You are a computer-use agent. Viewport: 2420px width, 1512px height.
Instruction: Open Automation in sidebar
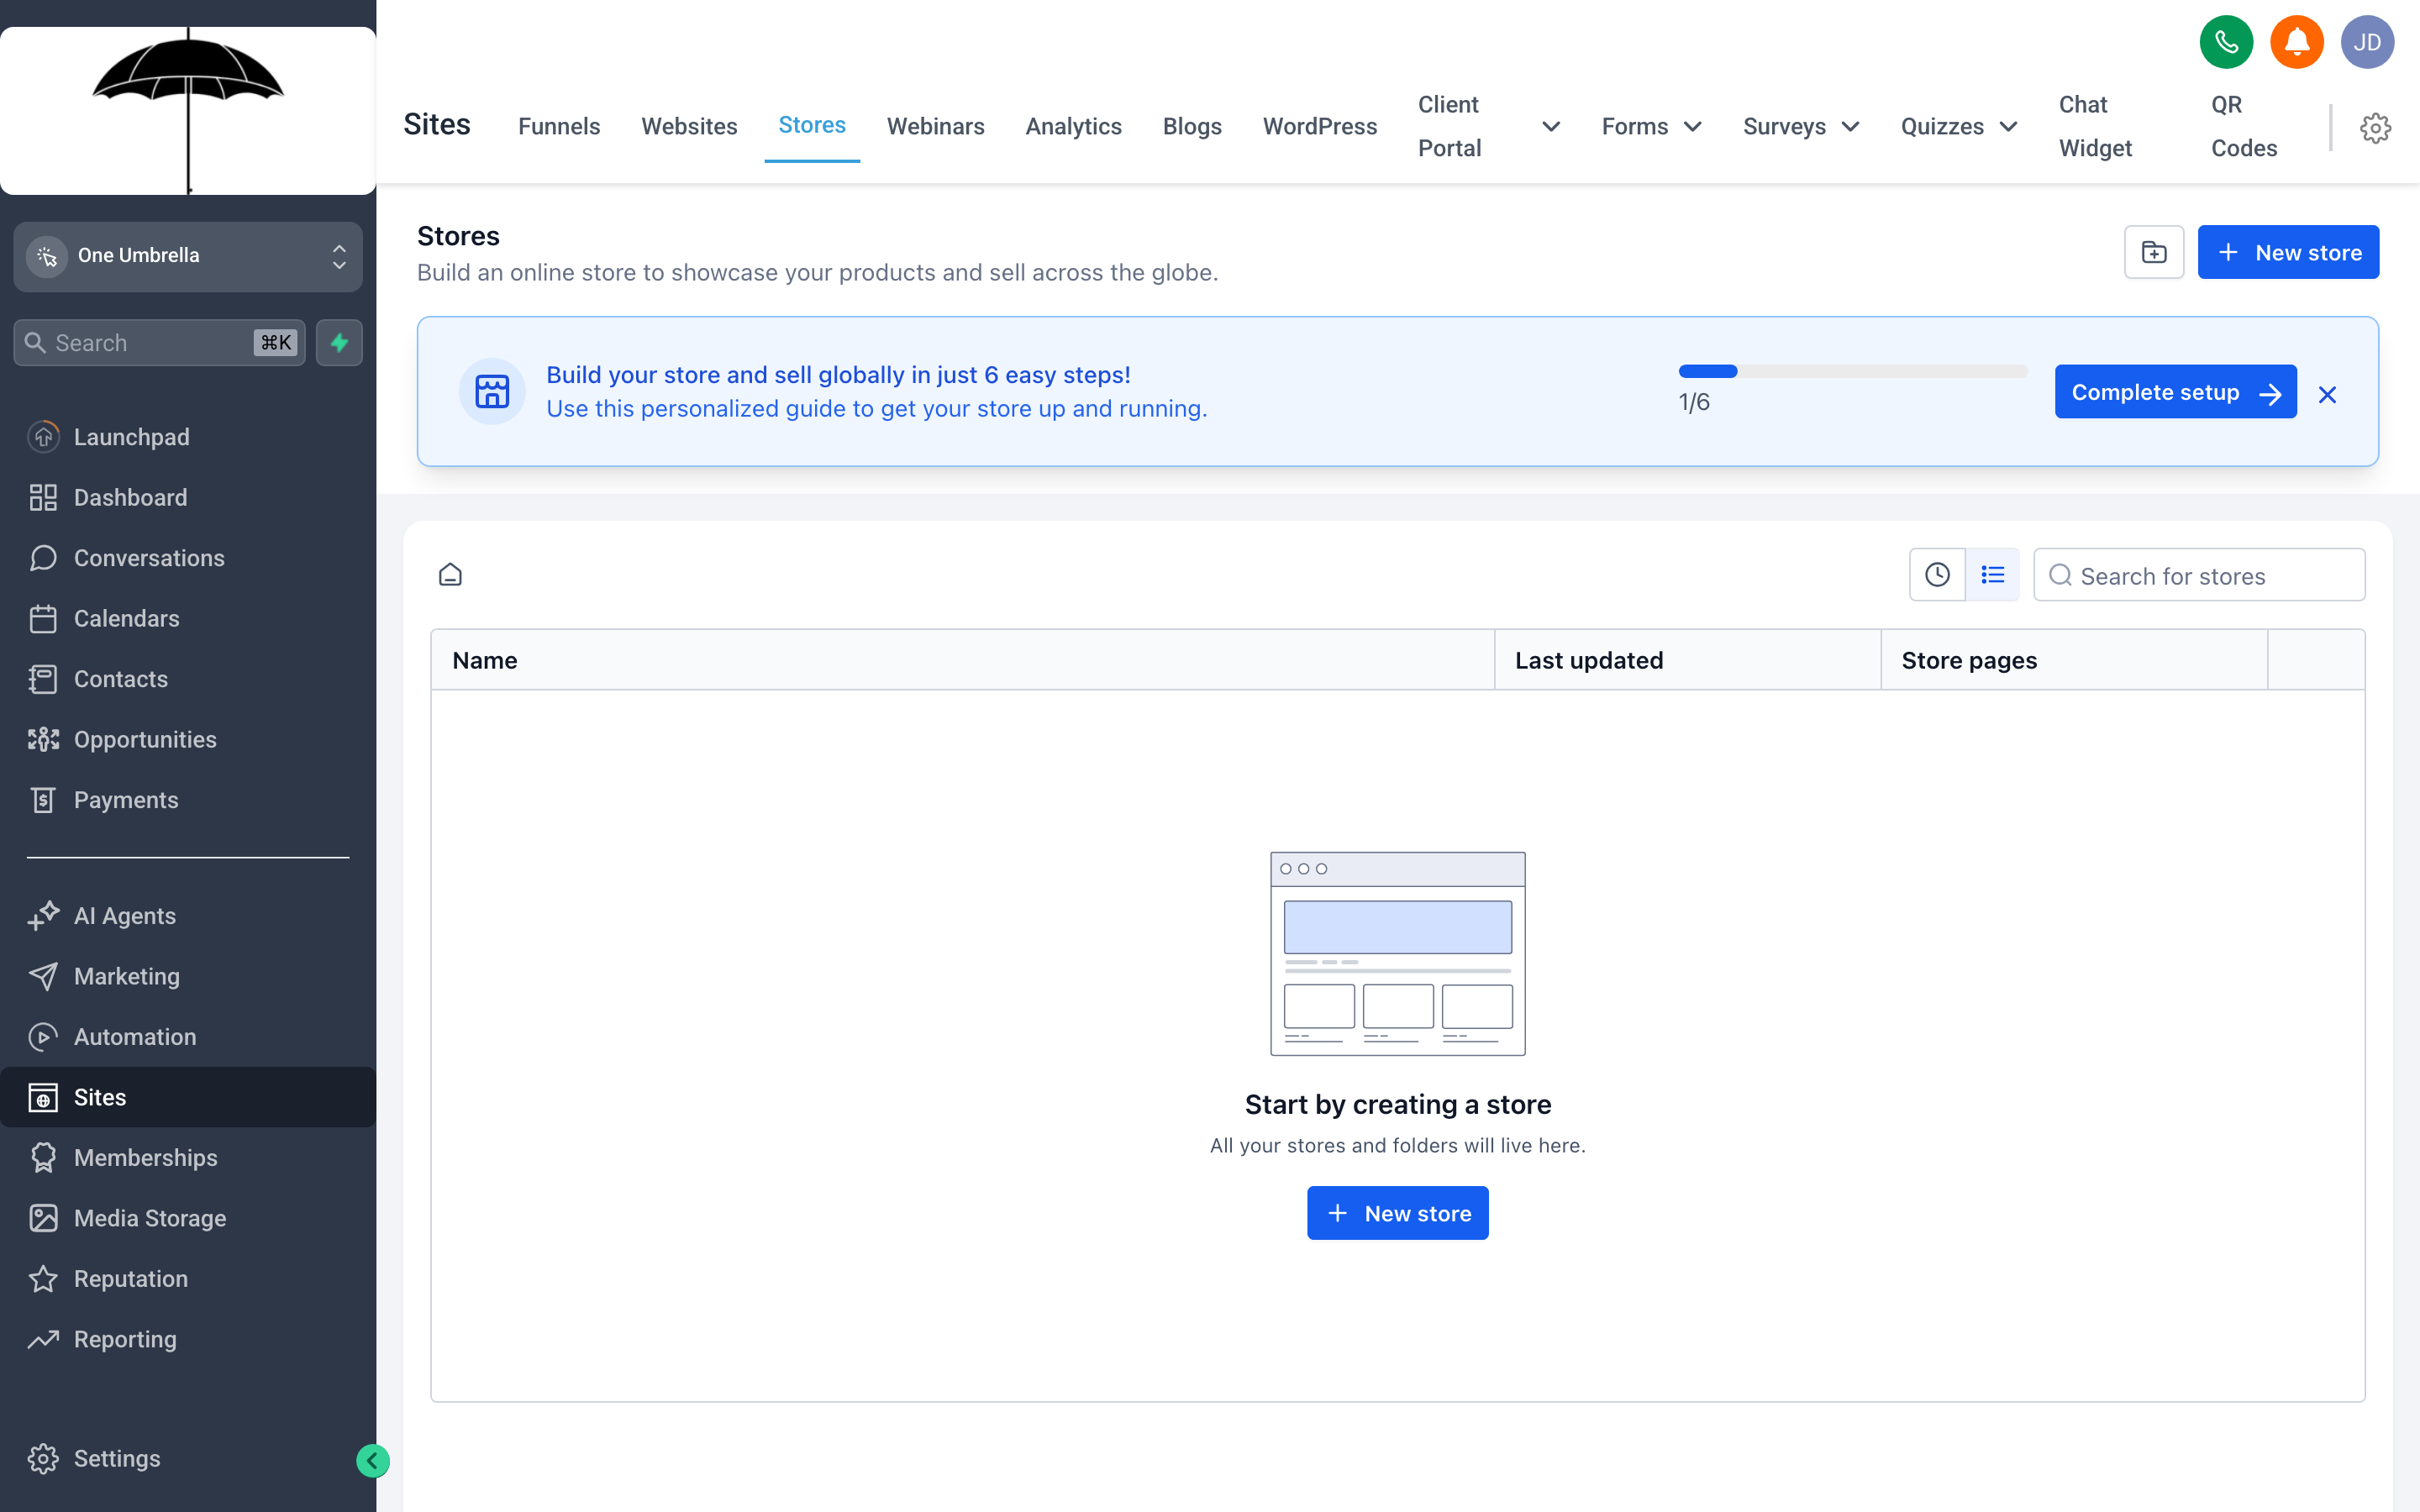click(188, 1037)
